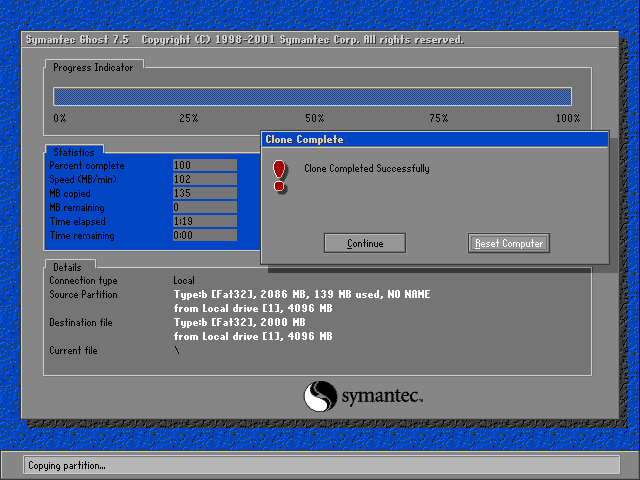
Task: Click the 0% progress scale label
Action: pos(60,118)
